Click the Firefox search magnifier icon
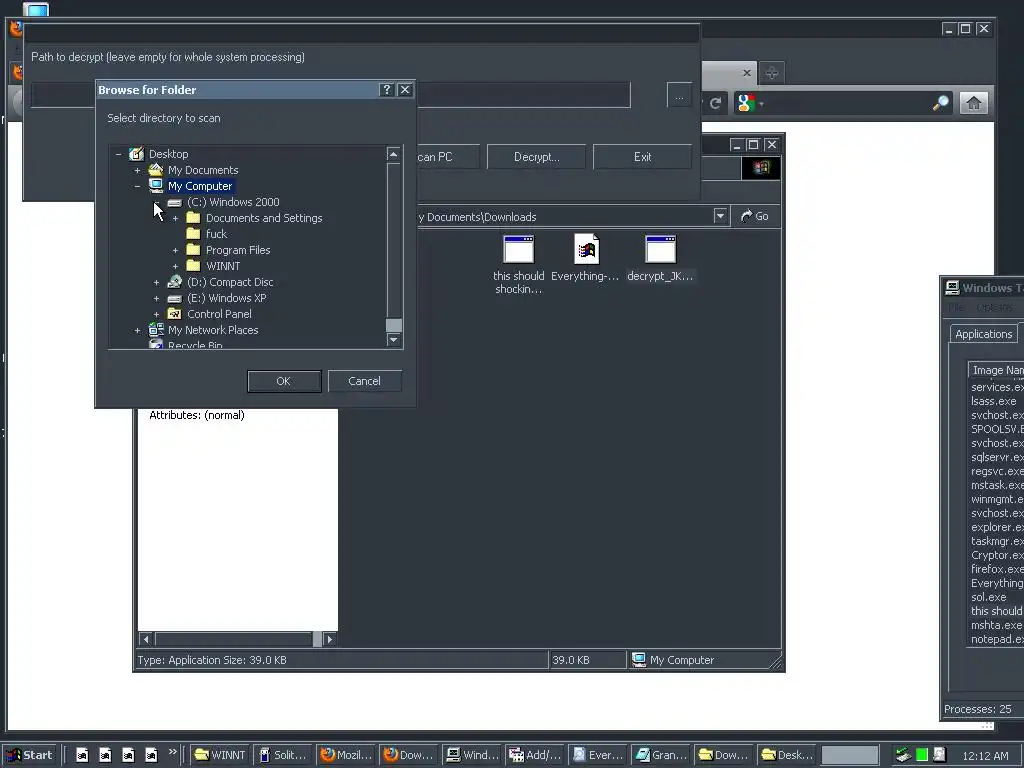Viewport: 1024px width, 768px height. coord(941,103)
